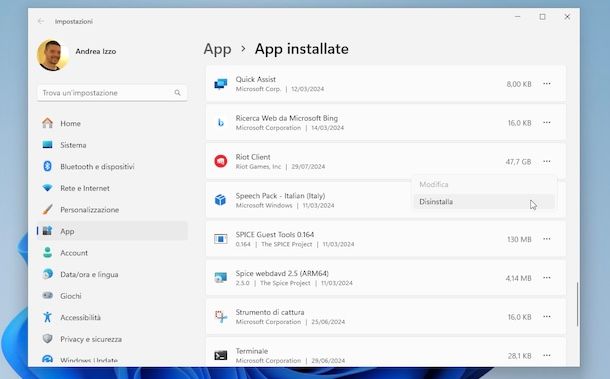Click the app list vertical scrollbar
The height and width of the screenshot is (379, 610).
pos(577,304)
